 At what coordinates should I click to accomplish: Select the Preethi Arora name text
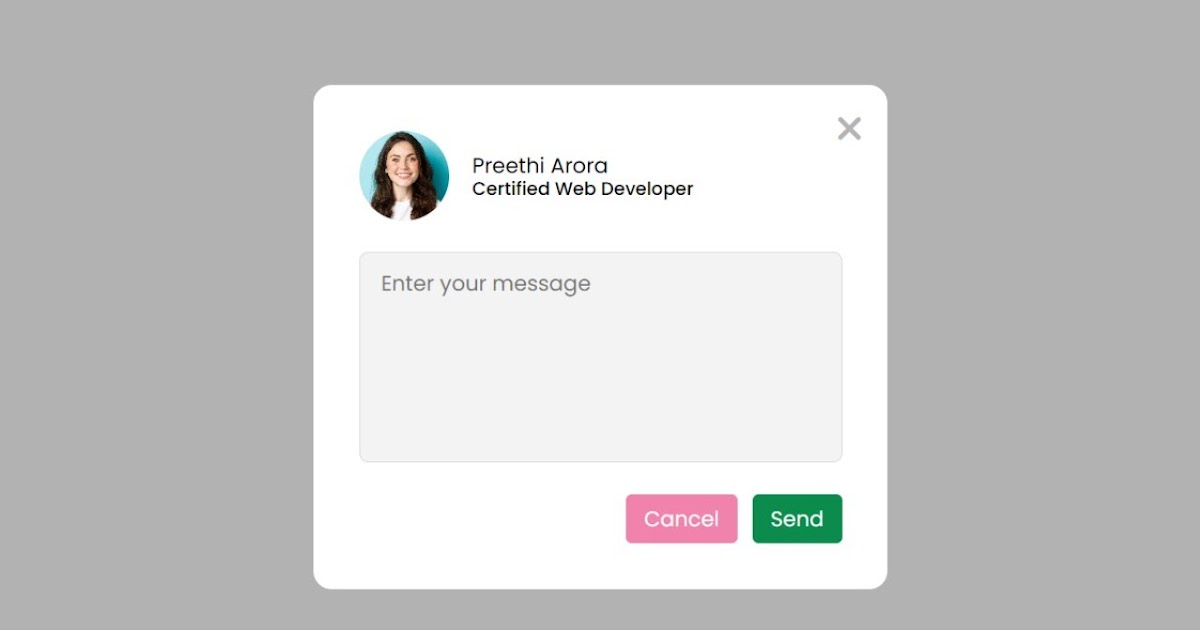[x=540, y=166]
